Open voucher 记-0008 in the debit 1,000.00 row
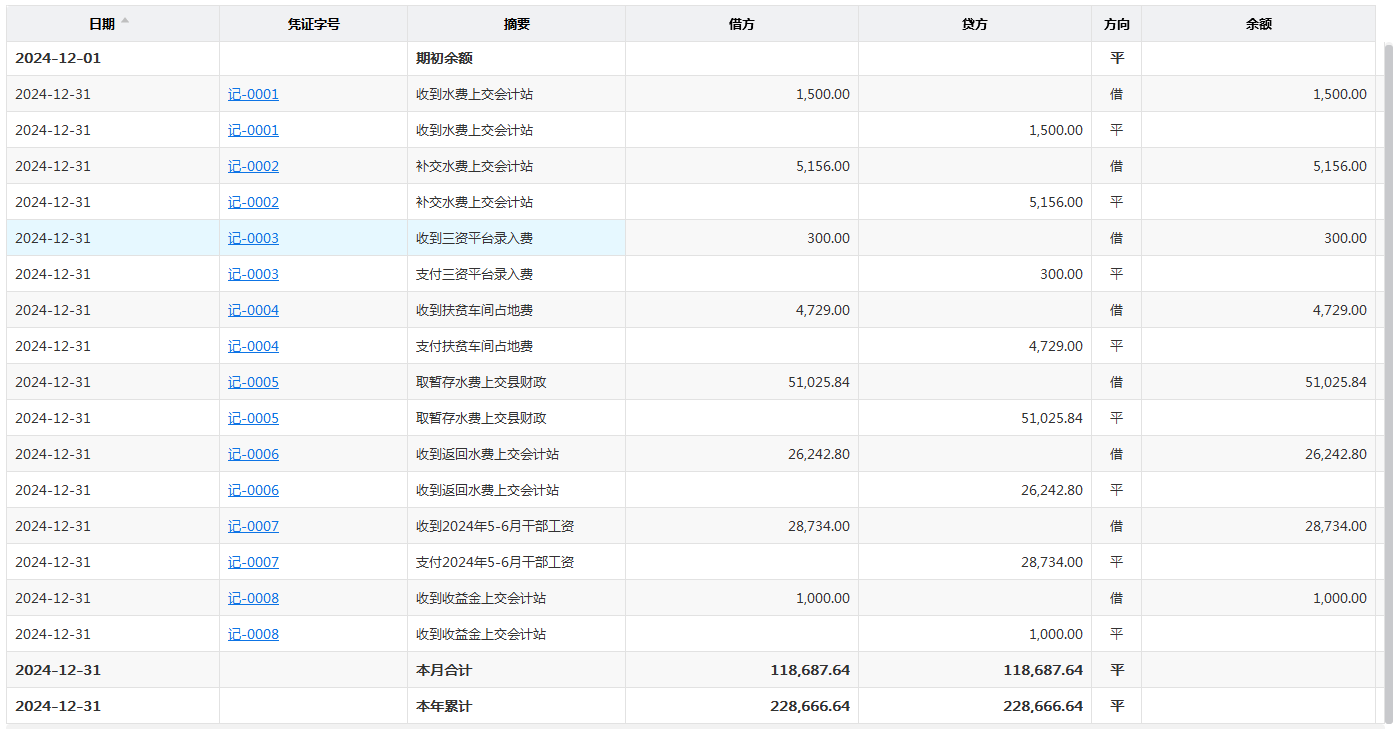Viewport: 1395px width, 729px height. click(253, 598)
